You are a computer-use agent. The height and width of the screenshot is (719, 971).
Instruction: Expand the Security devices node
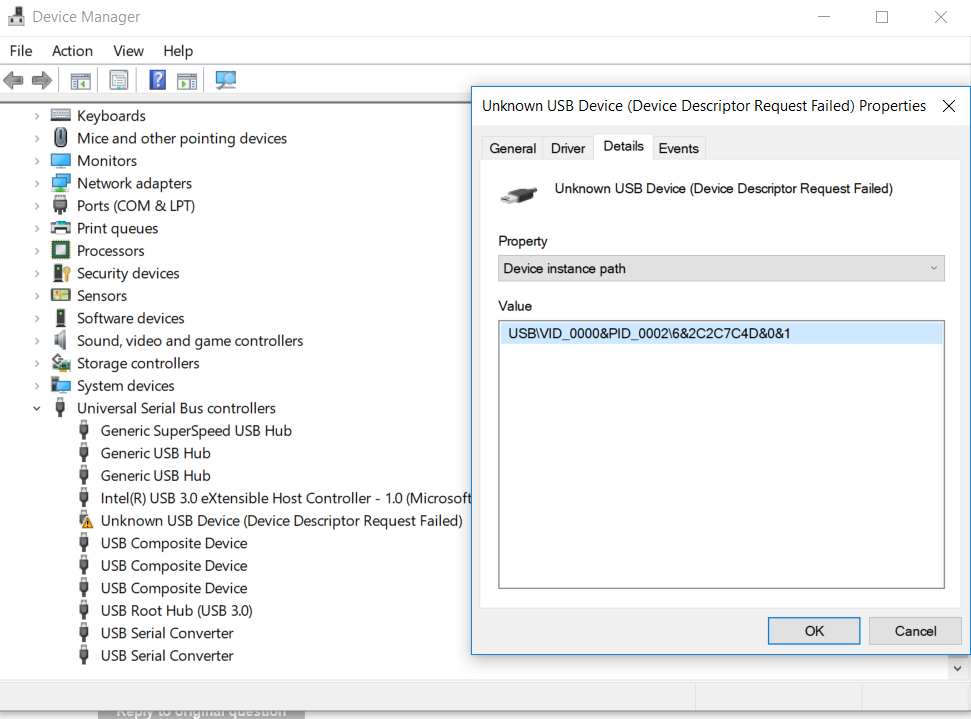click(37, 273)
